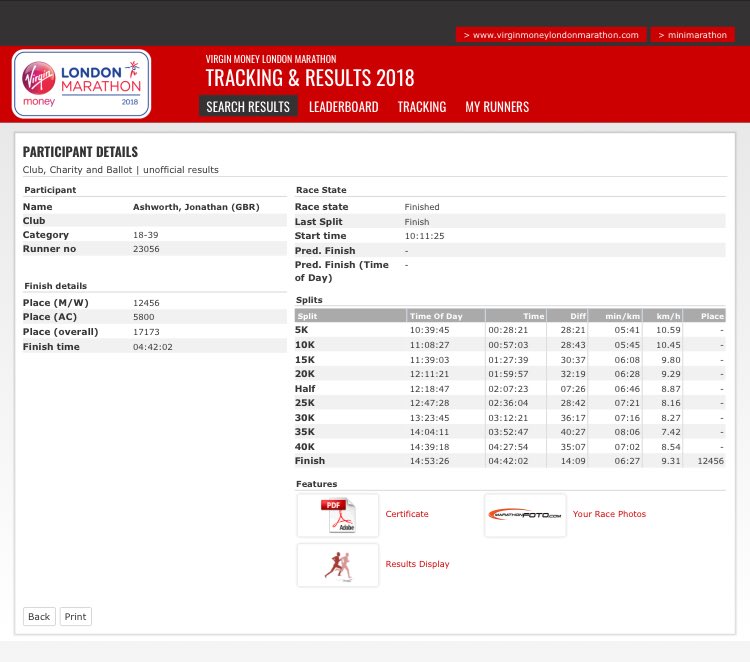Click the Finish row time of day 14:53:26
This screenshot has width=750, height=662.
(430, 461)
